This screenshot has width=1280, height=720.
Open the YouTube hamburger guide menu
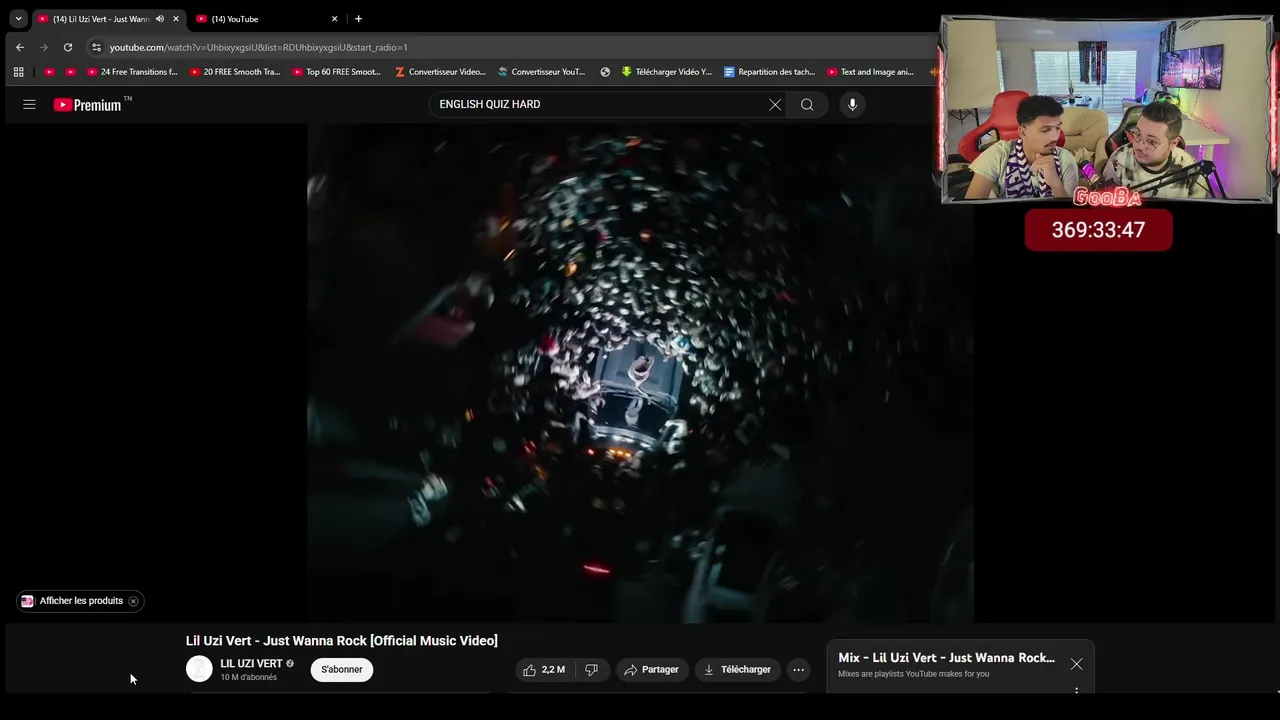click(x=29, y=104)
